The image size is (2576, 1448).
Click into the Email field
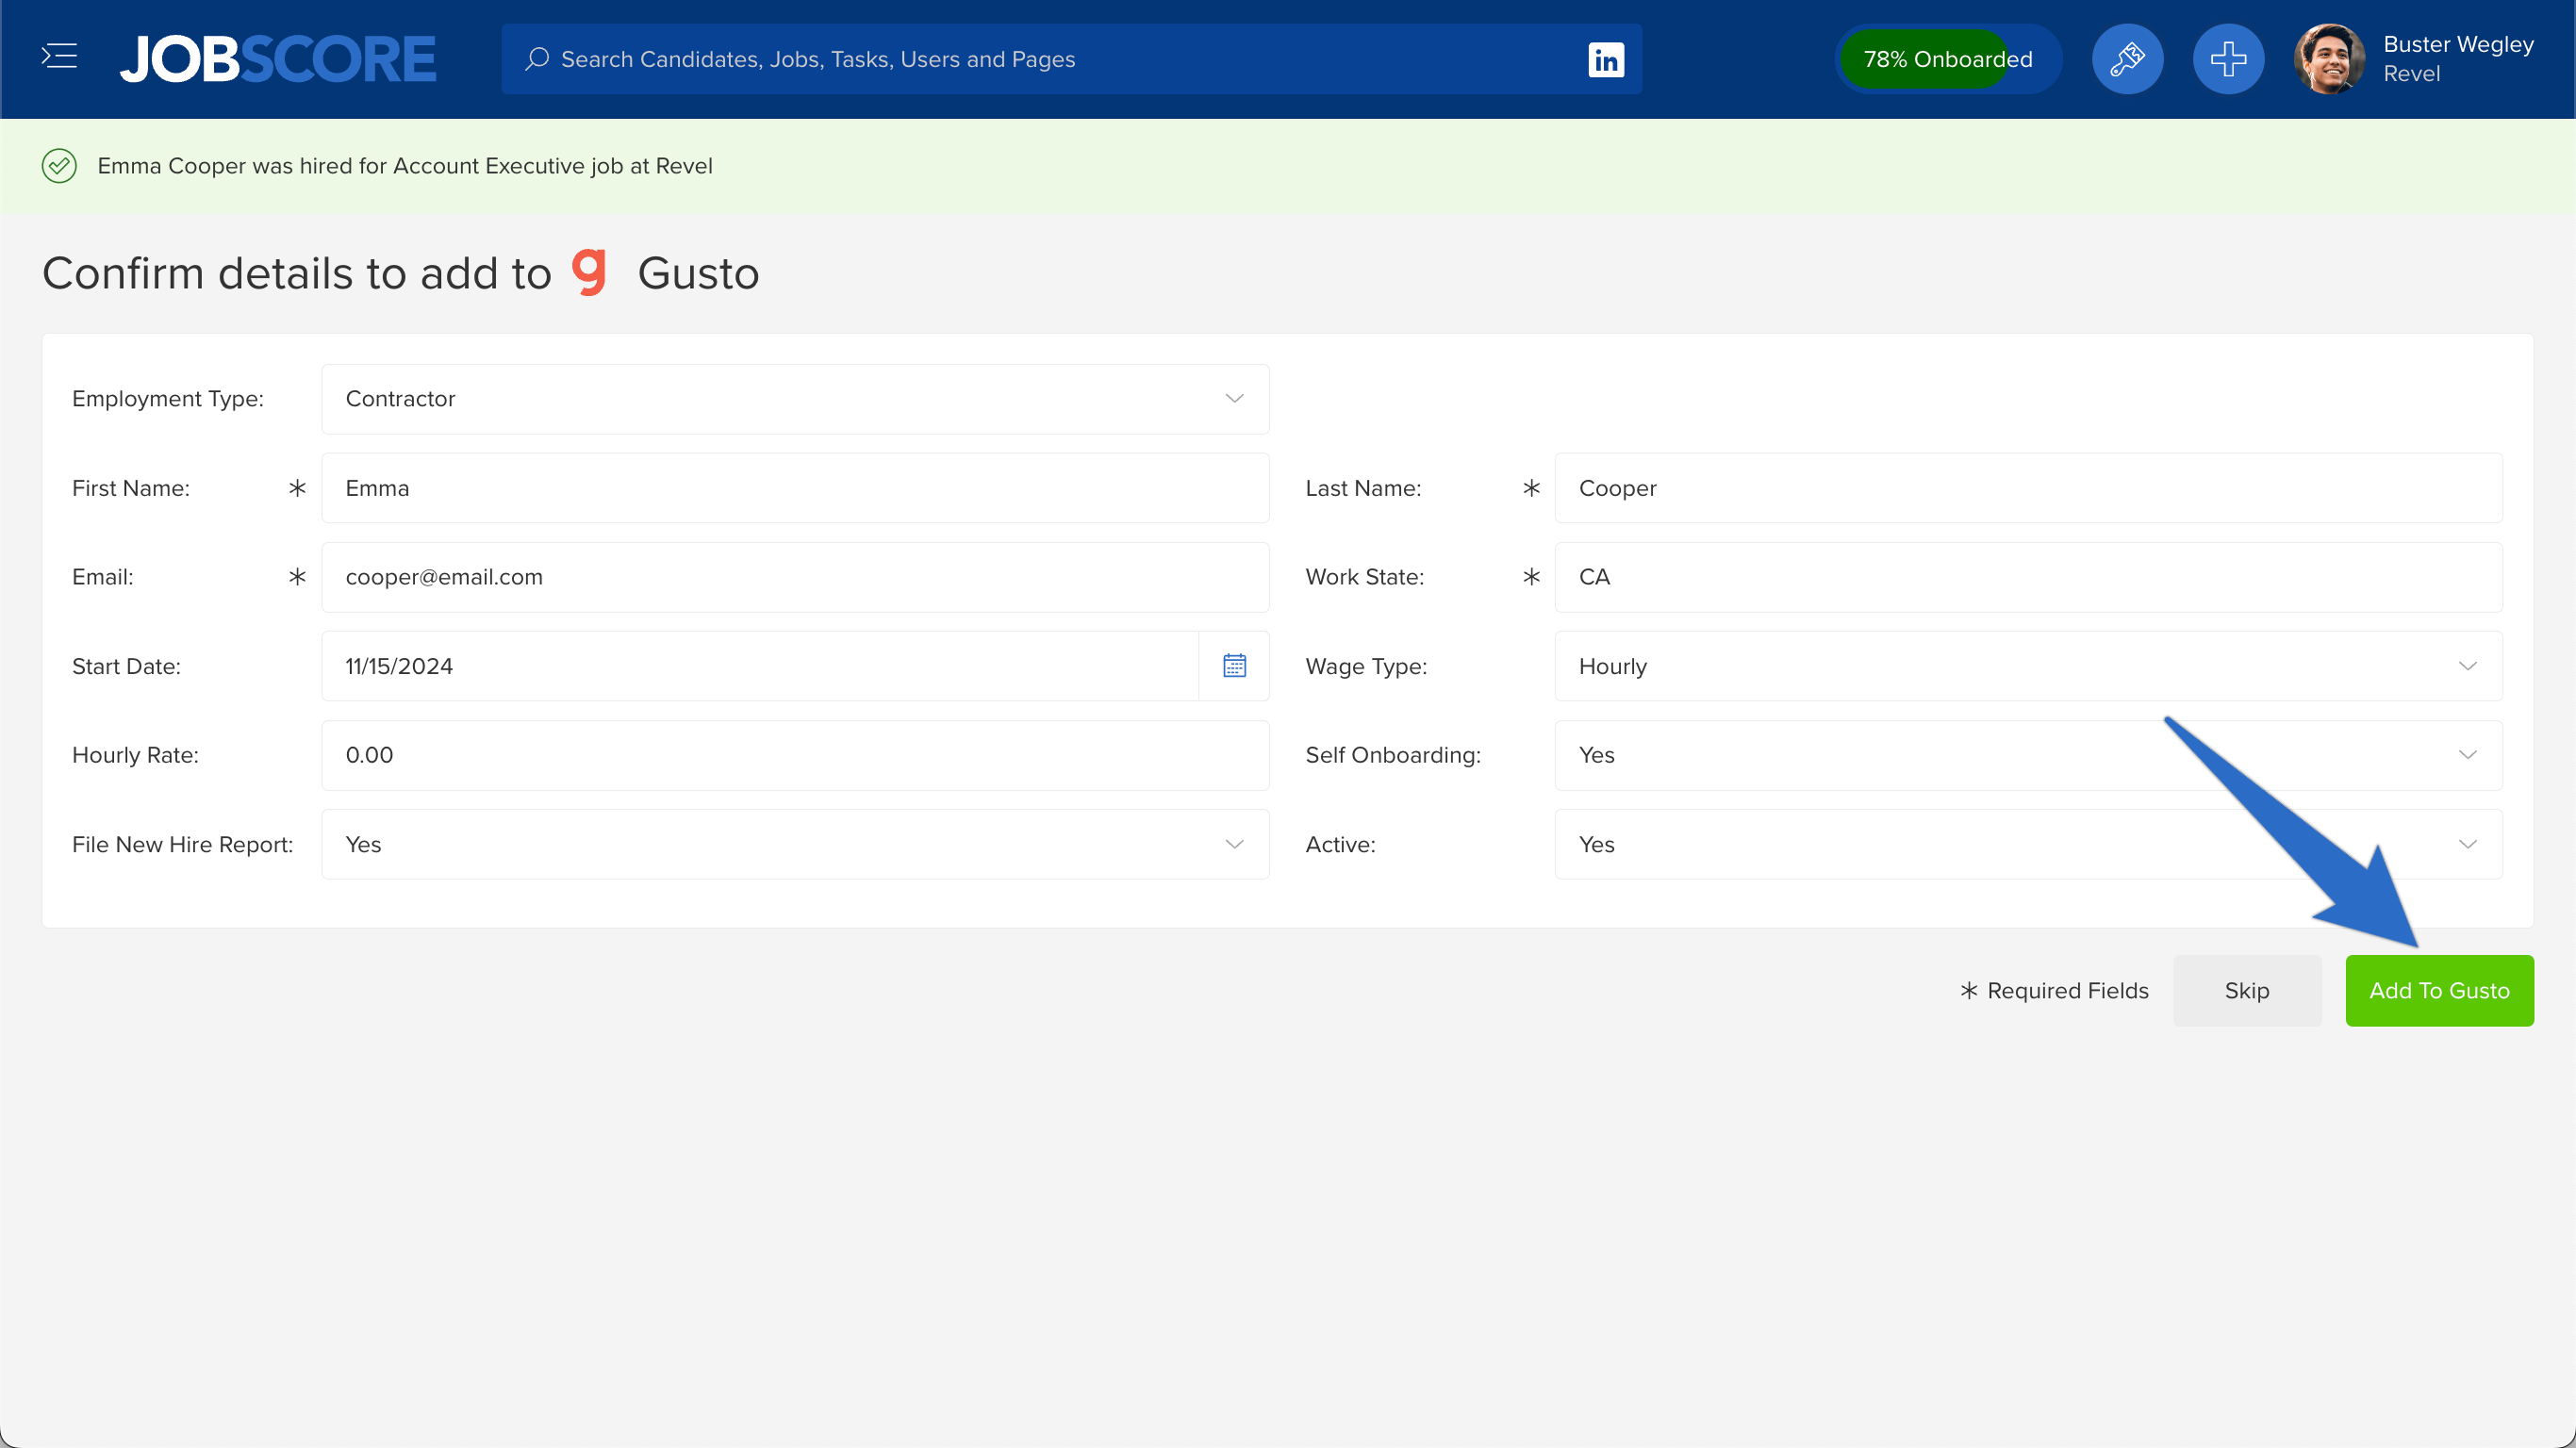[x=795, y=577]
